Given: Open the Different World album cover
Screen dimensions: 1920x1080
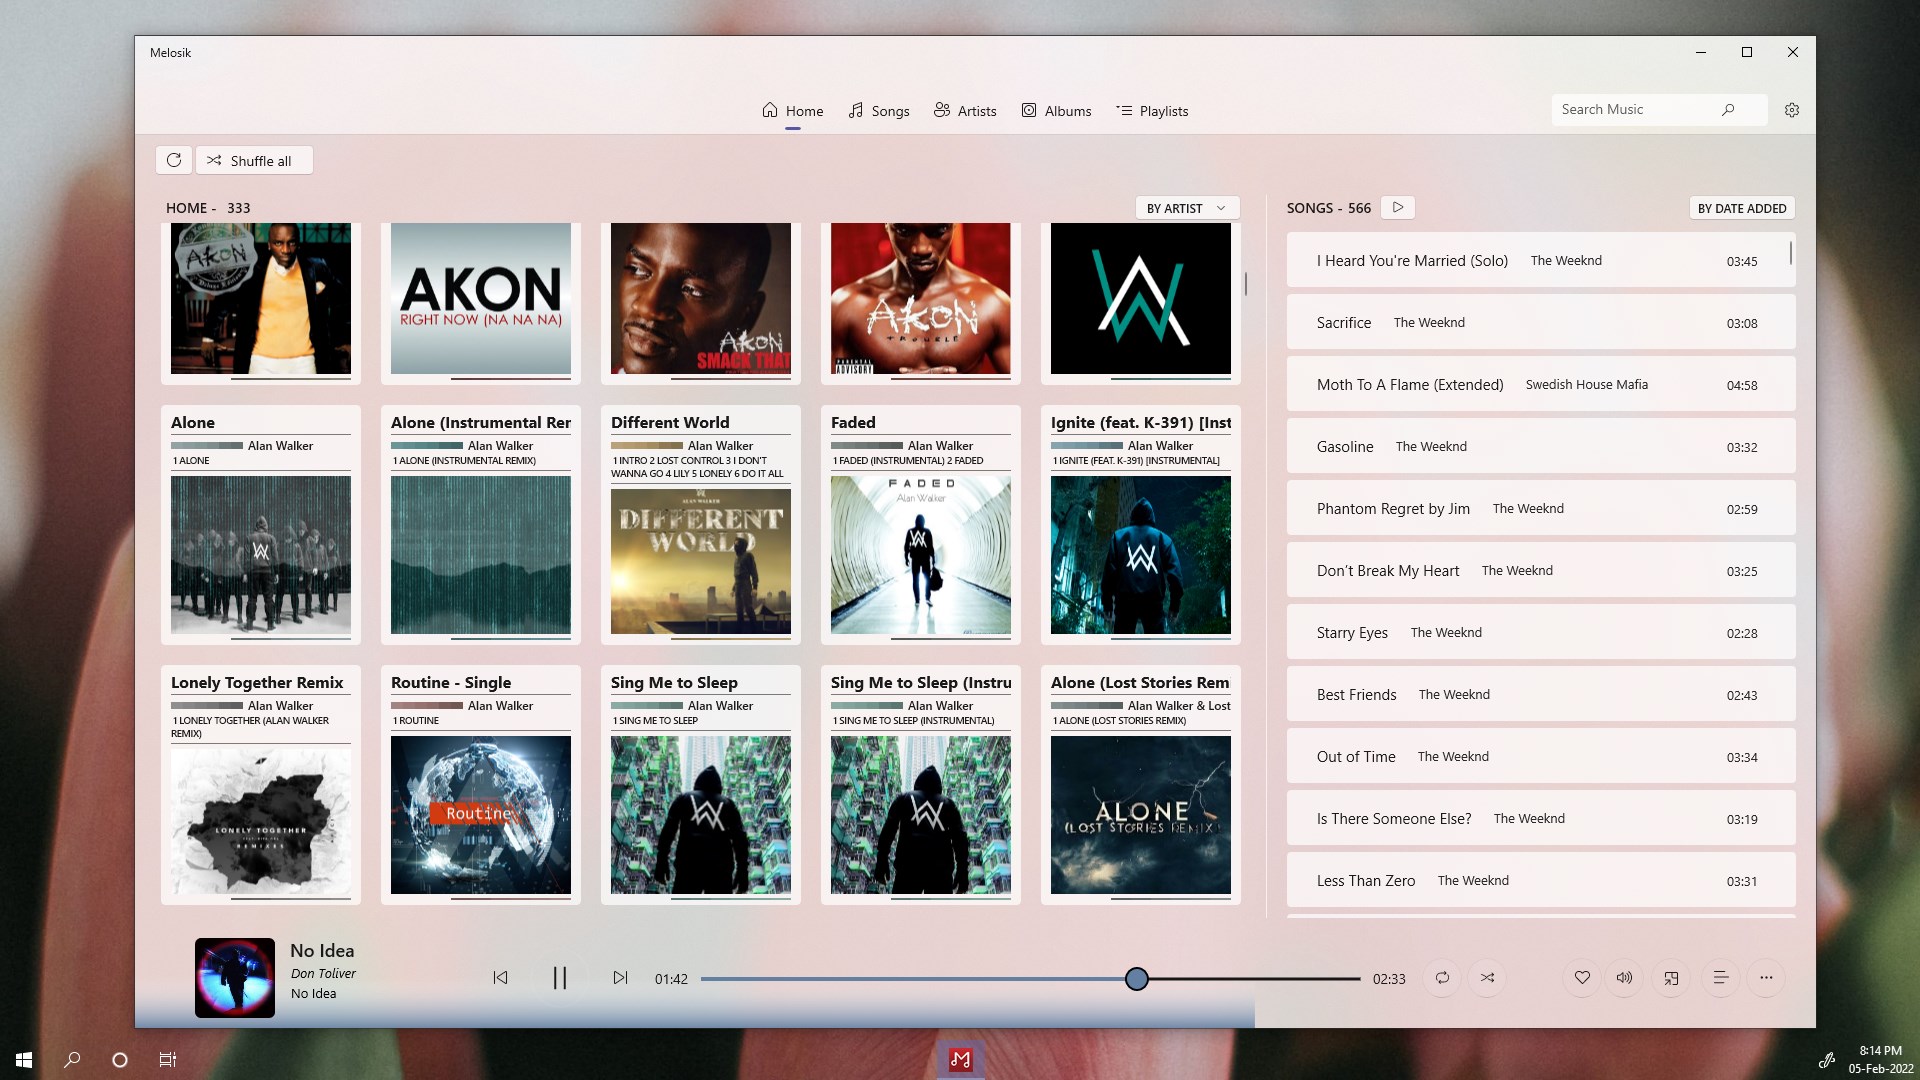Looking at the screenshot, I should pos(701,561).
